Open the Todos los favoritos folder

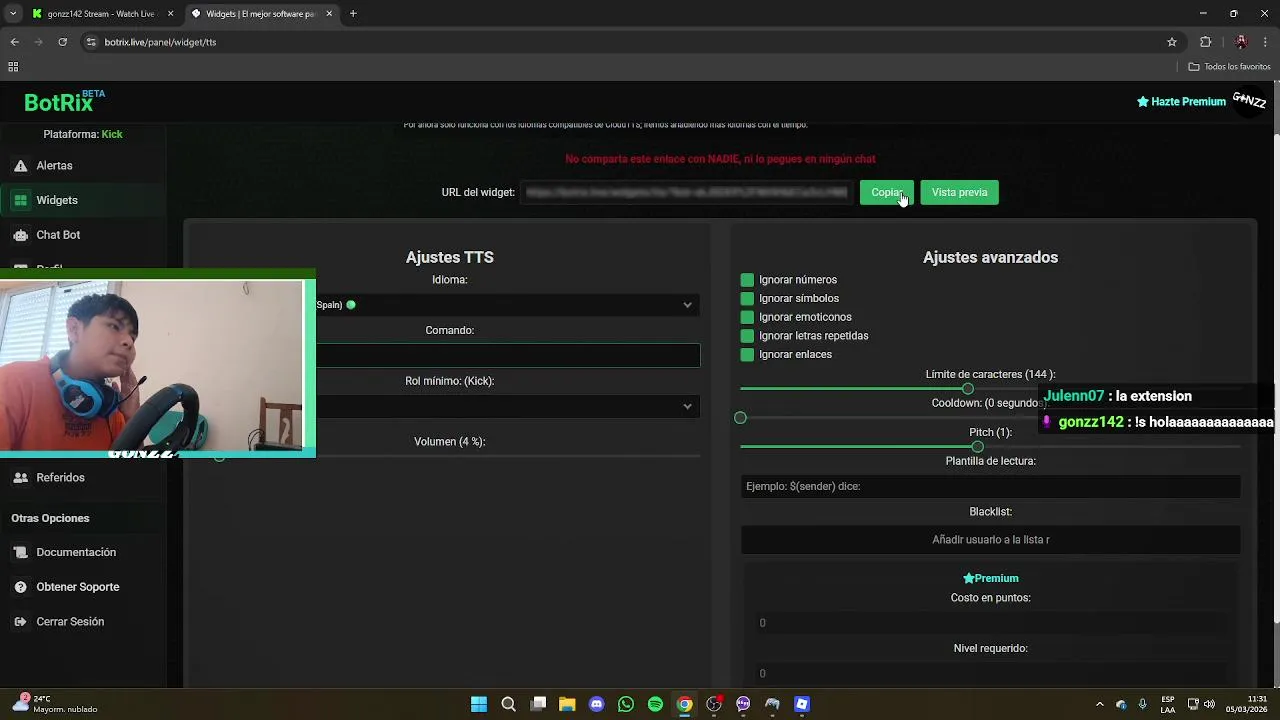(1229, 67)
